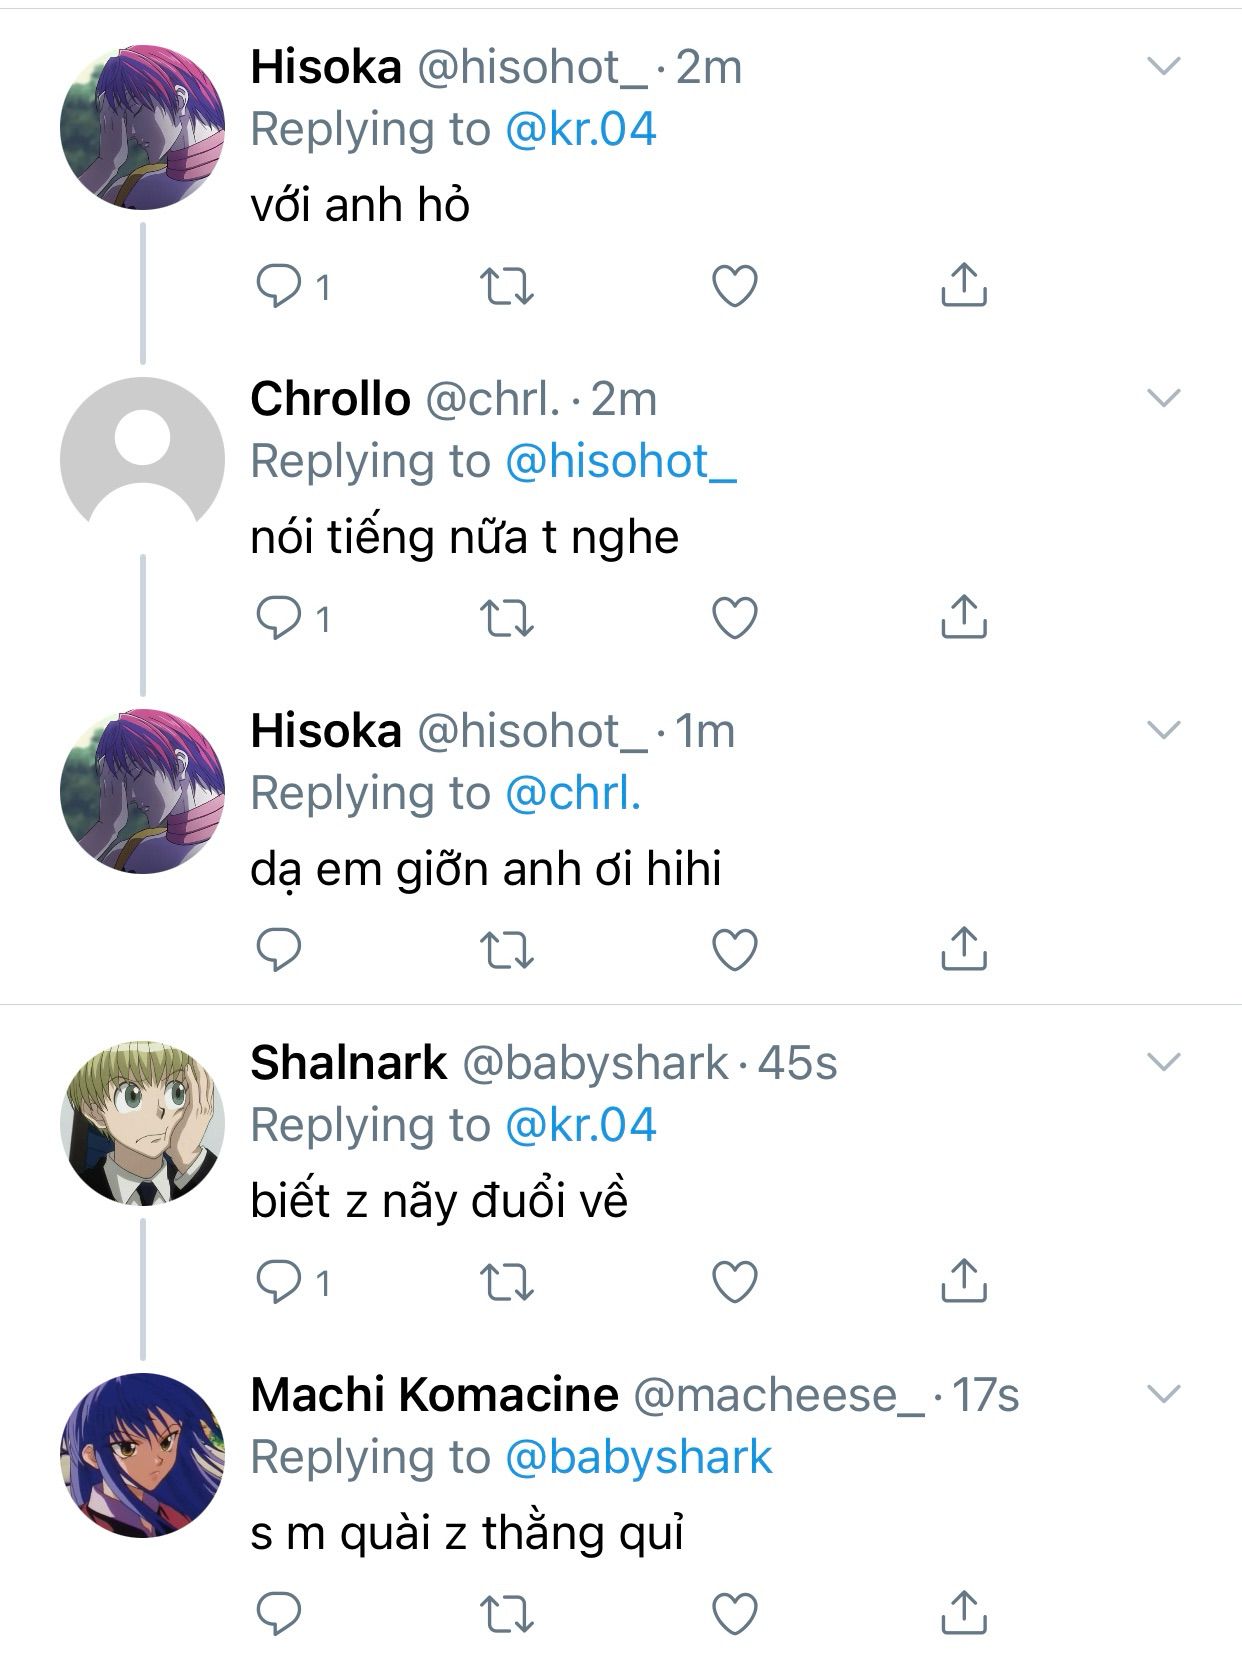The height and width of the screenshot is (1664, 1242).
Task: Like Chrollo's tweet
Action: (734, 618)
